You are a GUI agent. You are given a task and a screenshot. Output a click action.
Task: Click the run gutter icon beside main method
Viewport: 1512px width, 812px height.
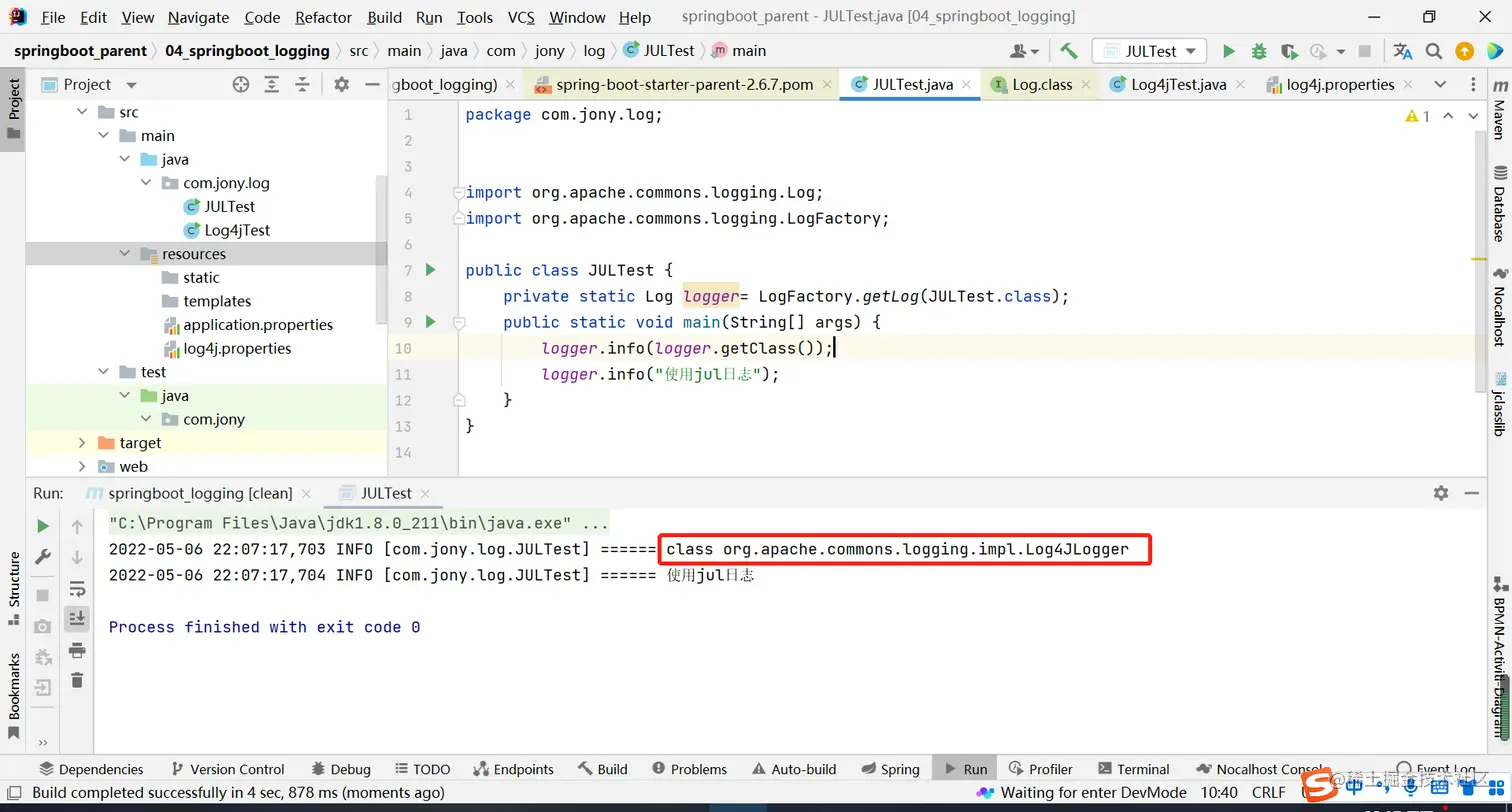click(431, 322)
